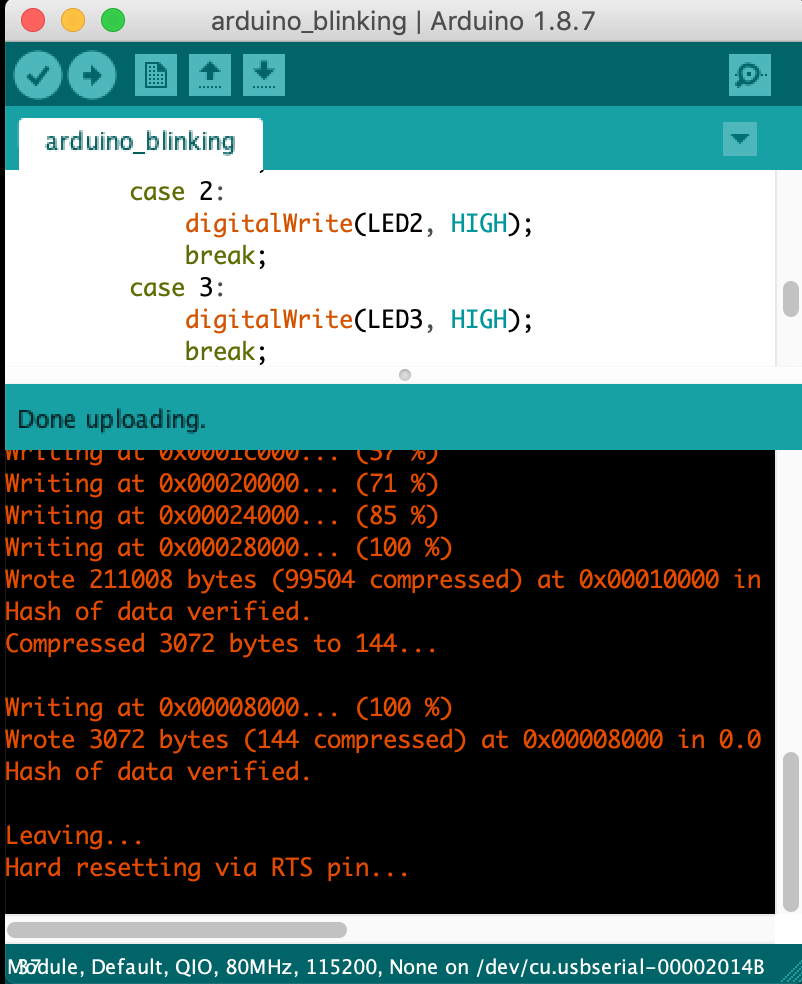Image resolution: width=802 pixels, height=984 pixels.
Task: Click the break statement under case 2
Action: tap(226, 256)
